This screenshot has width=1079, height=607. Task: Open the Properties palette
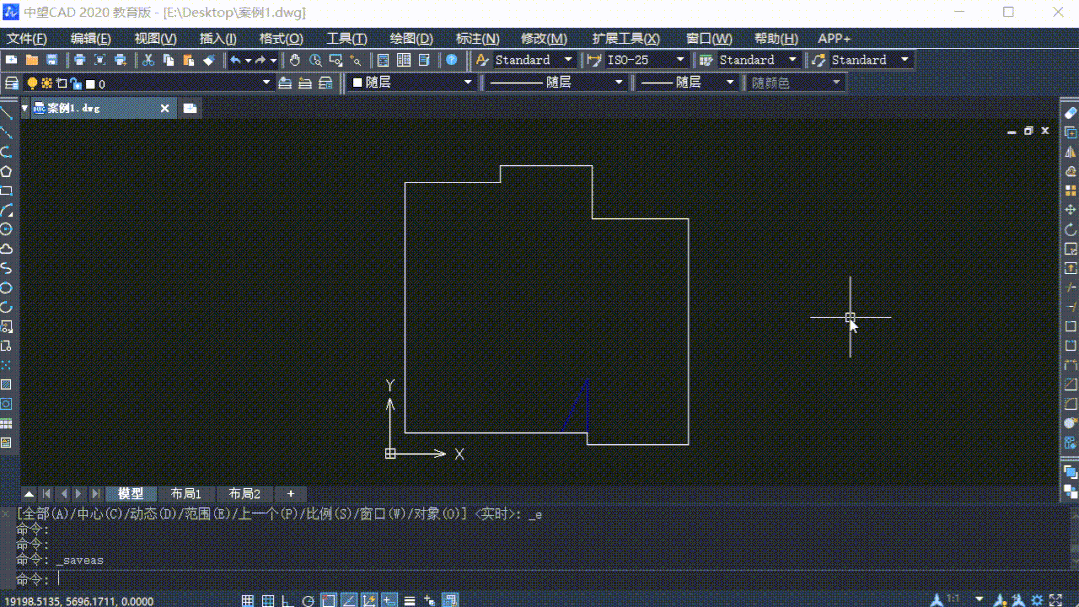383,61
